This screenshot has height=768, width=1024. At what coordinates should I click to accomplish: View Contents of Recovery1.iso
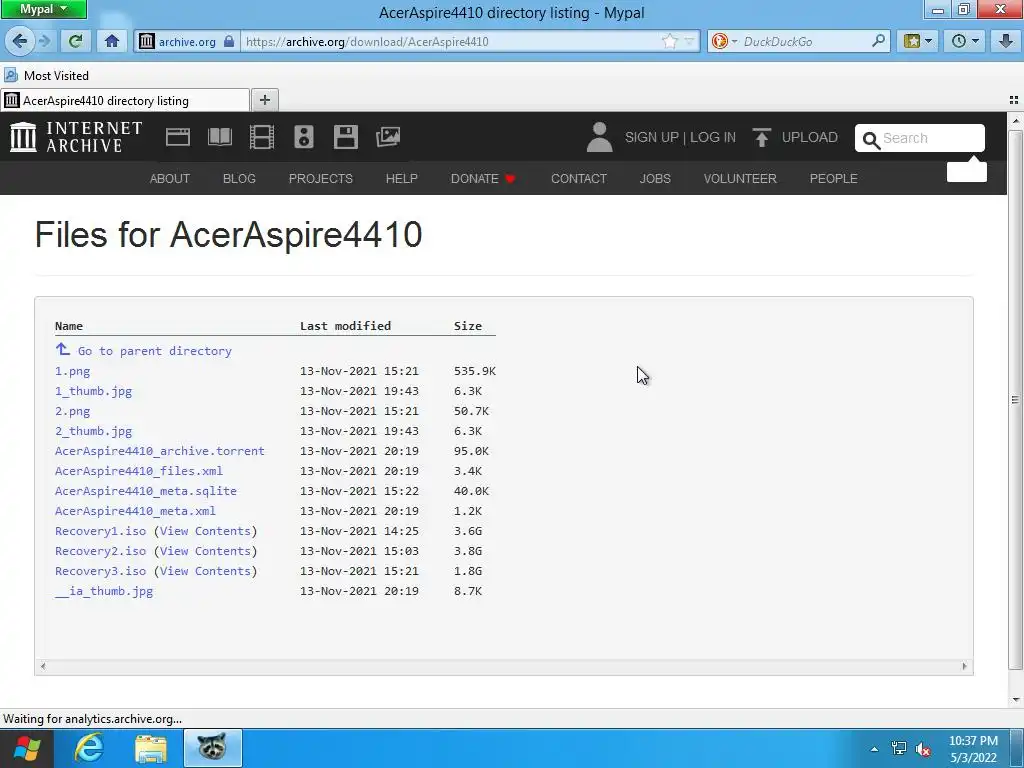coord(205,531)
